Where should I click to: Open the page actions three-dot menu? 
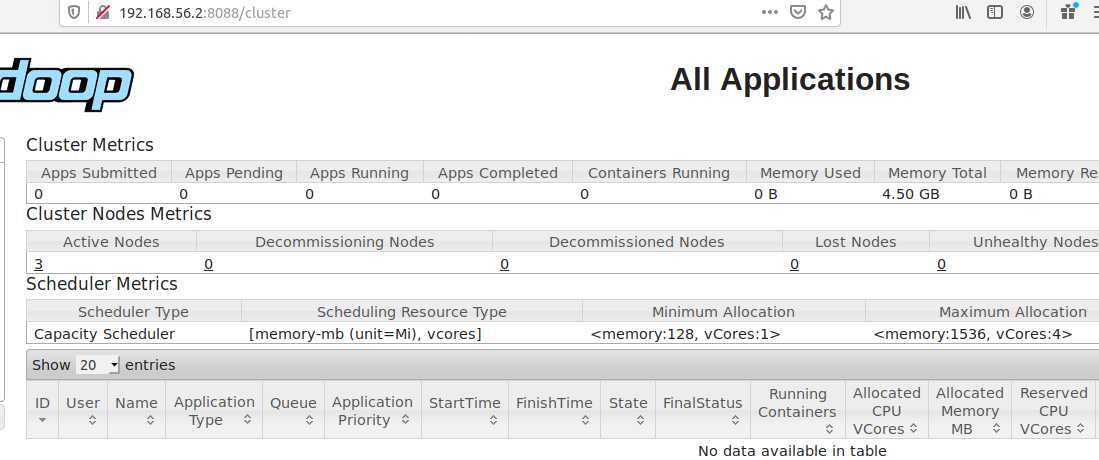(769, 13)
